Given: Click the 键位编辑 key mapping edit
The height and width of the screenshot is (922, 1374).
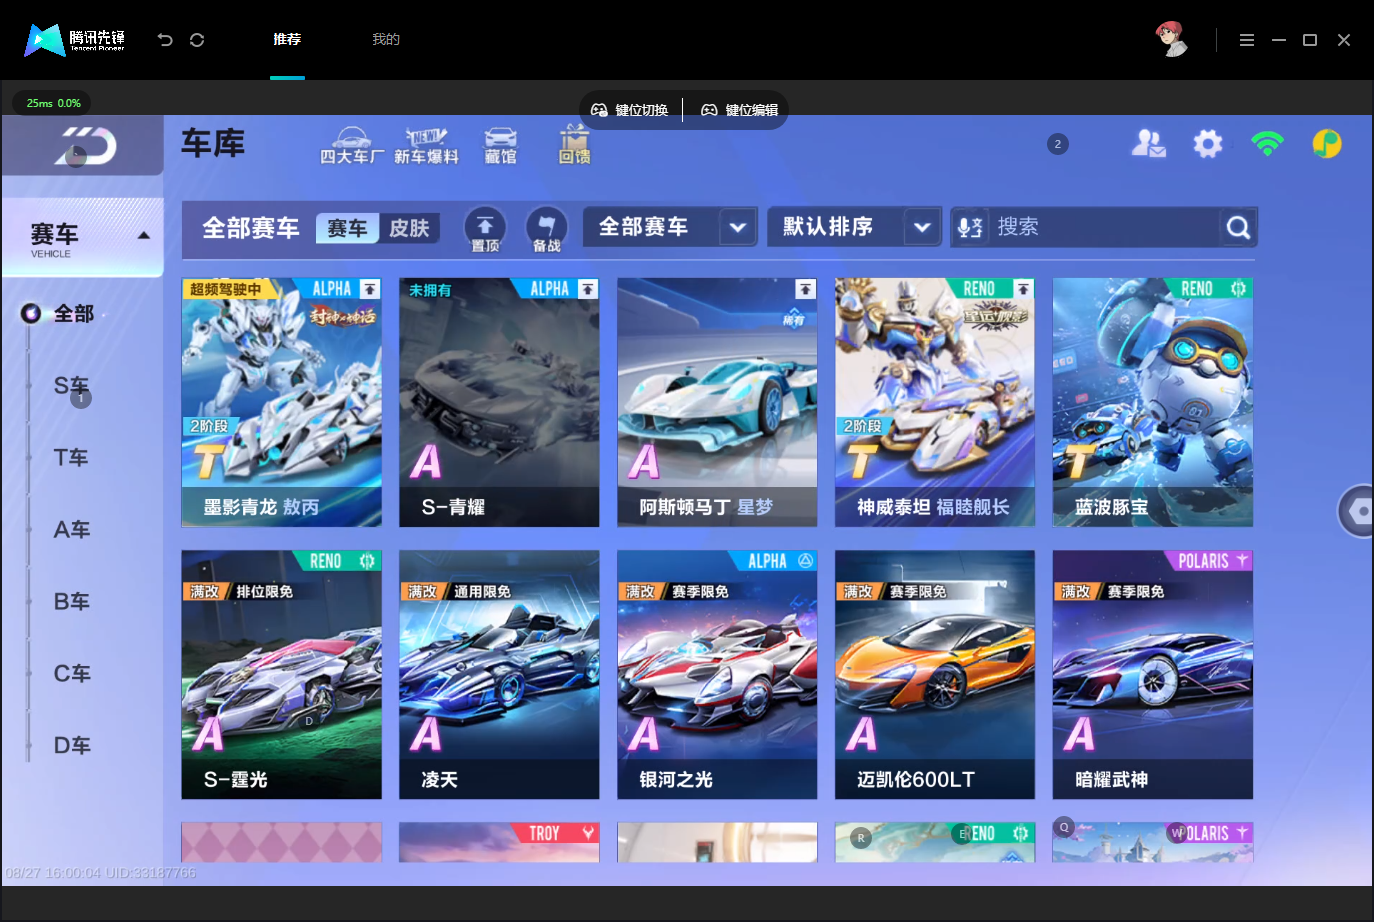Looking at the screenshot, I should point(740,110).
